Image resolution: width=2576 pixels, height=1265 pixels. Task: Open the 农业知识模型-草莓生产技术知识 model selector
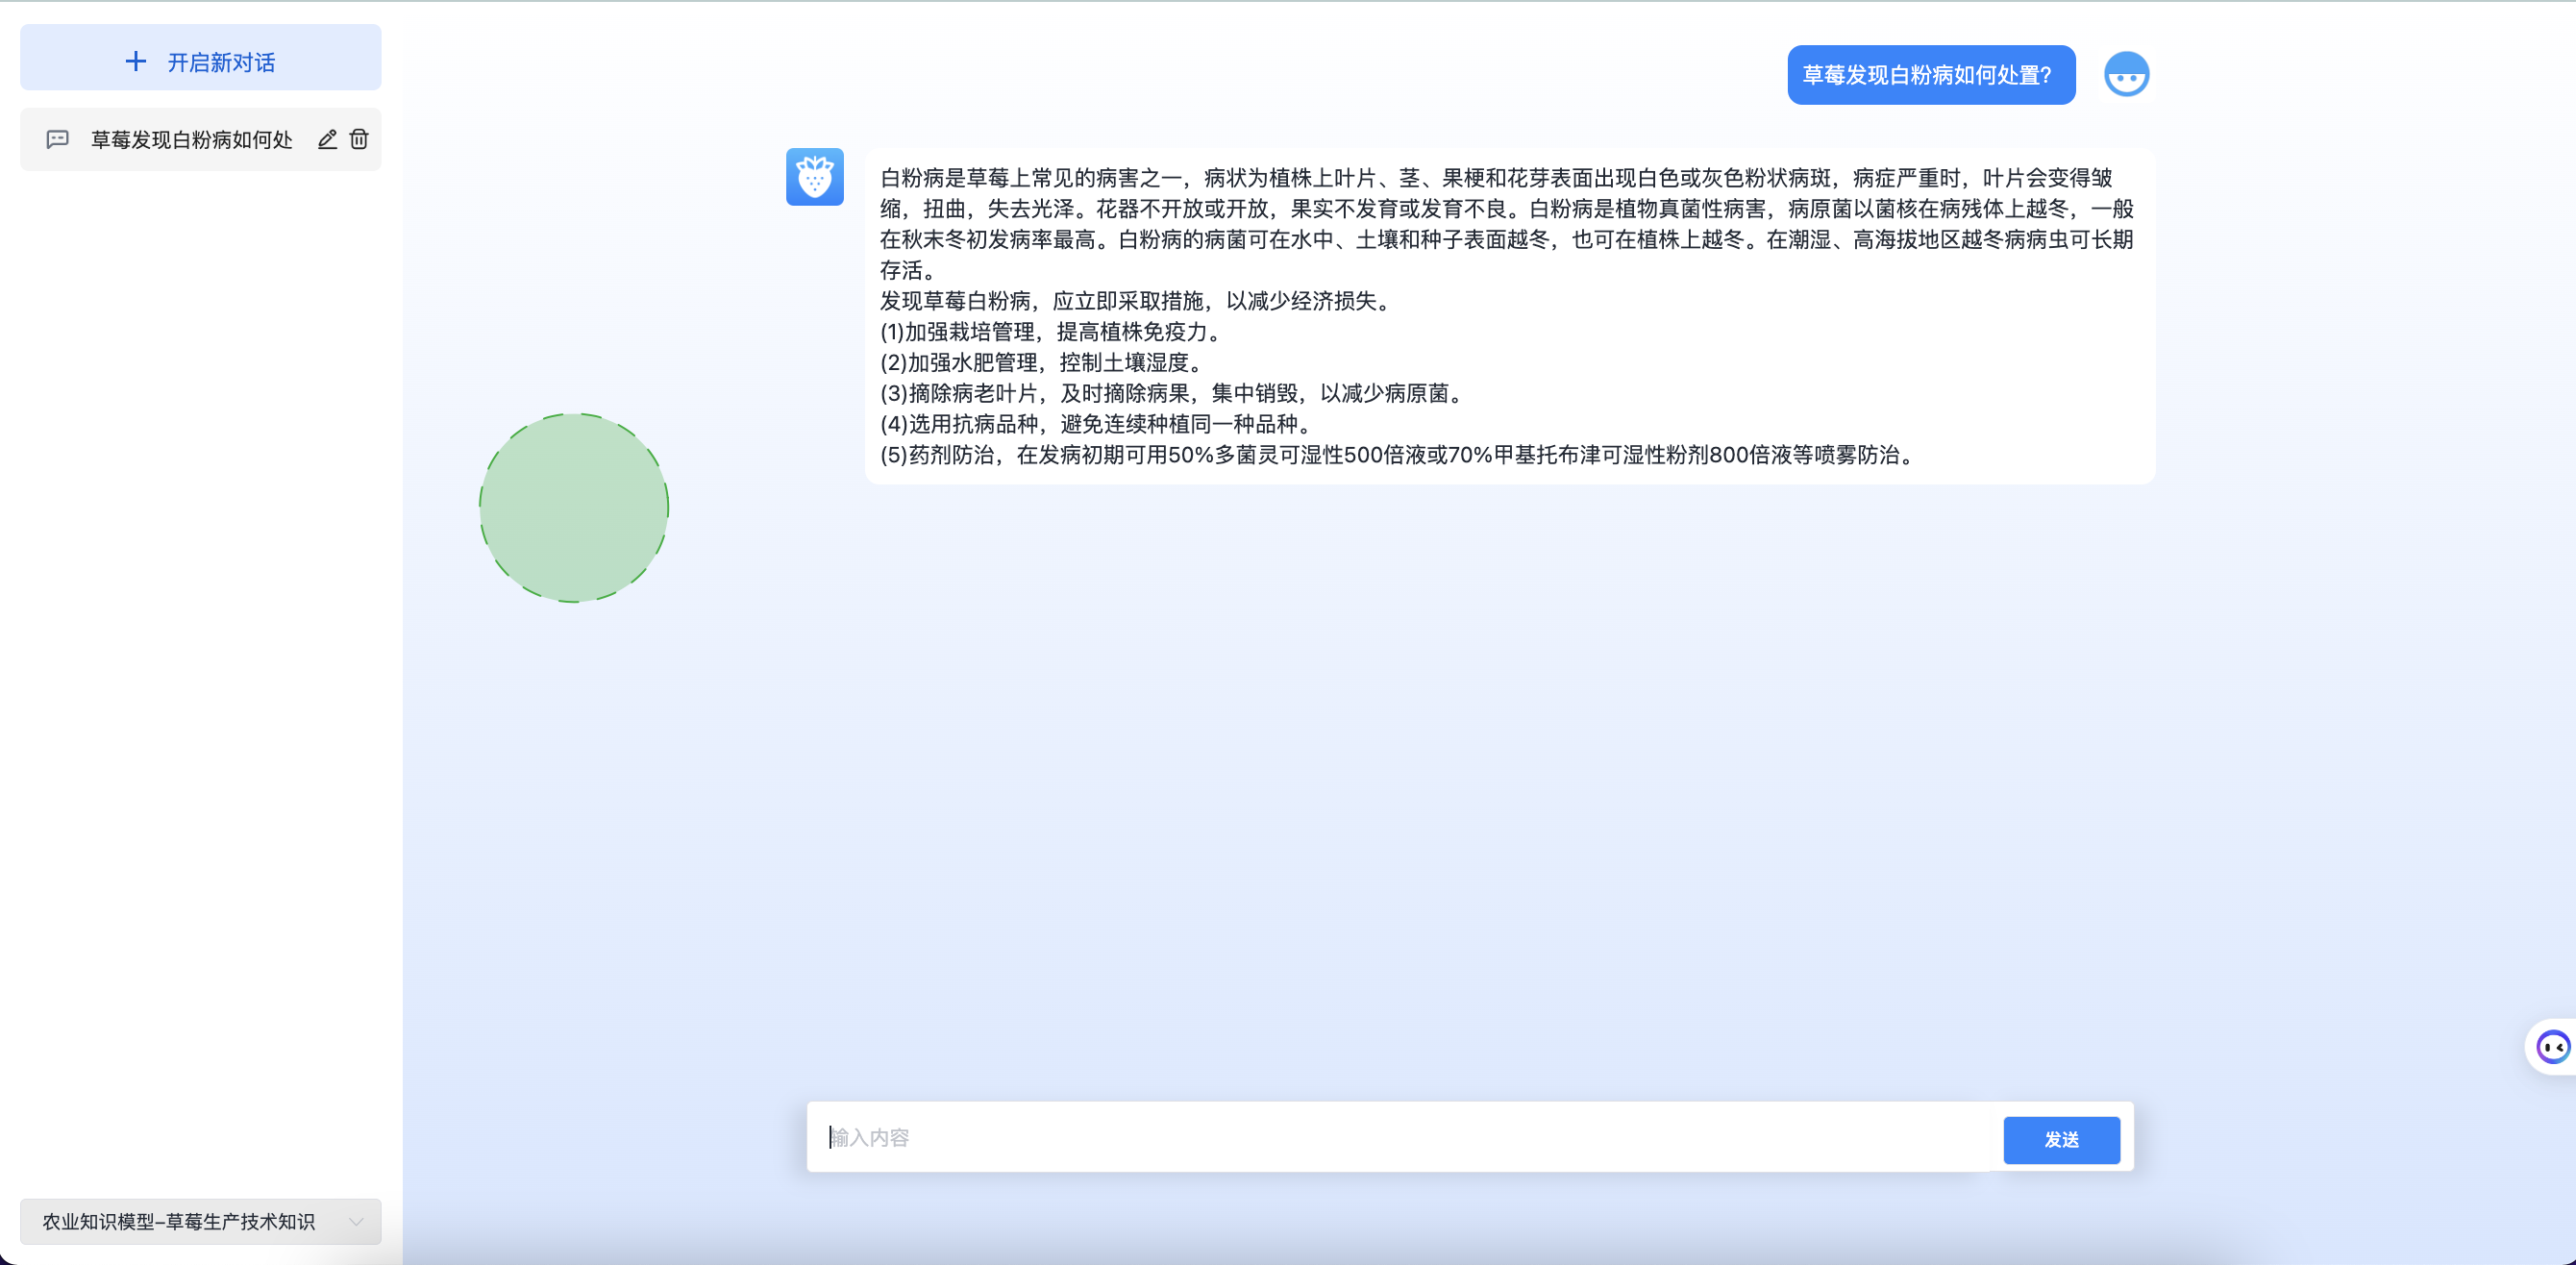click(x=180, y=1221)
